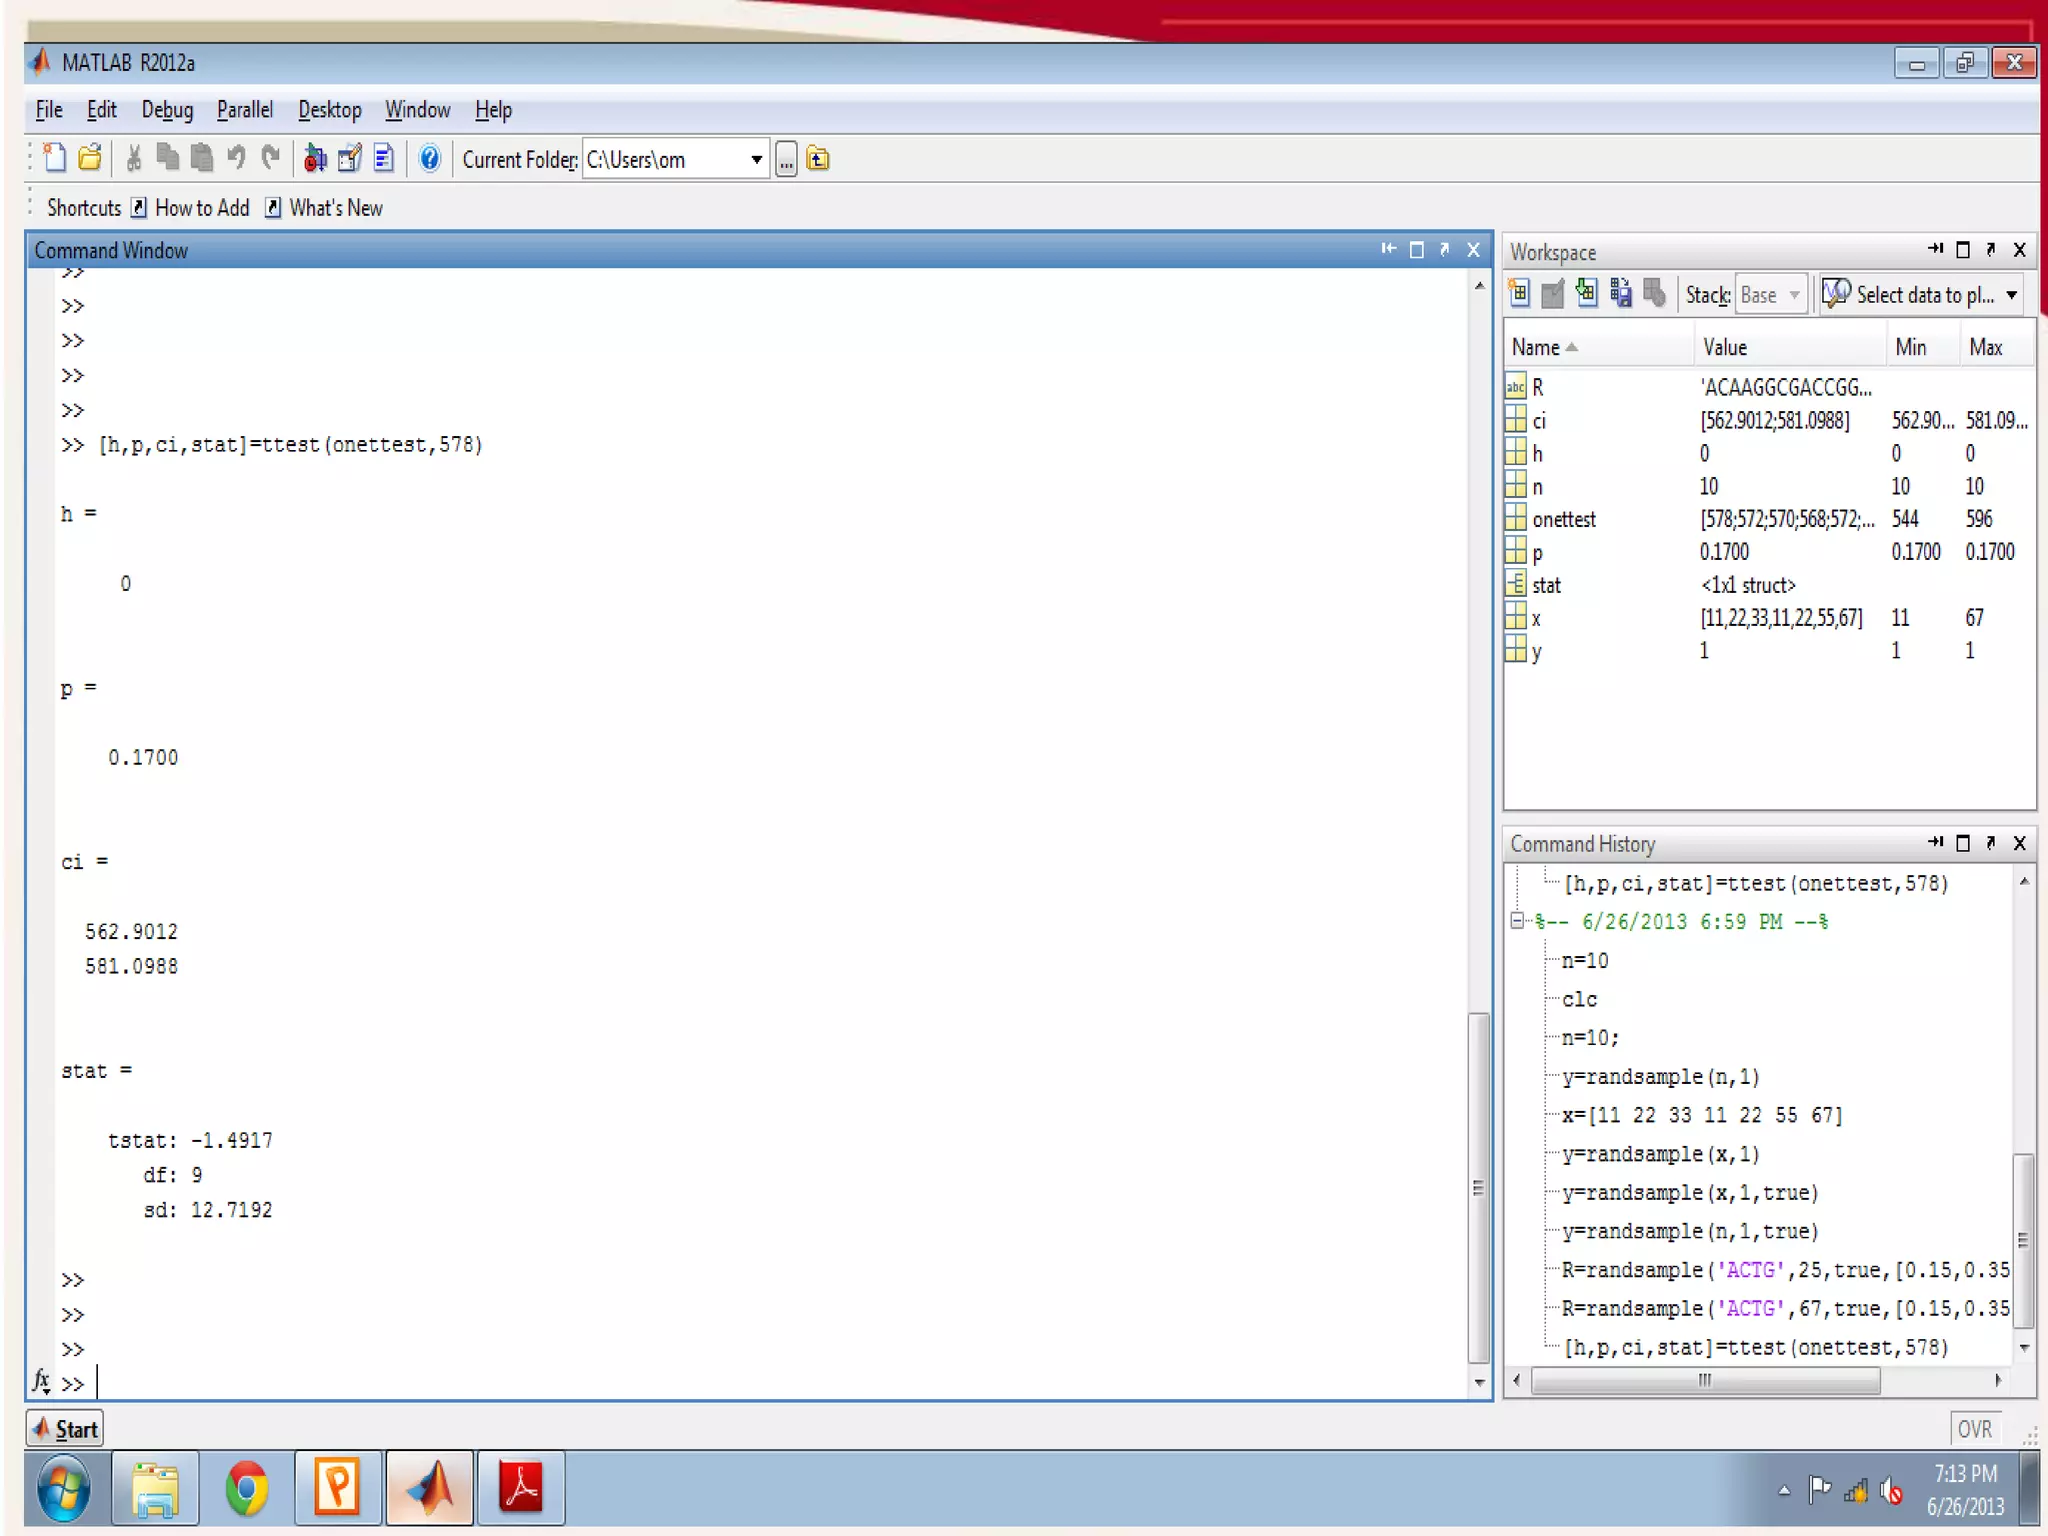
Task: Expand the Select data to plot dropdown
Action: click(2011, 295)
